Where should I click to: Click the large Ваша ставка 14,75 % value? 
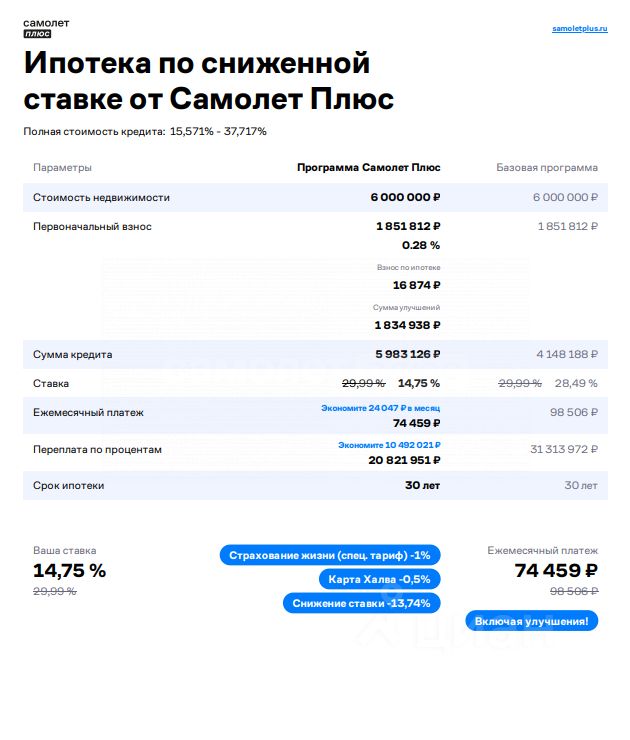click(69, 571)
